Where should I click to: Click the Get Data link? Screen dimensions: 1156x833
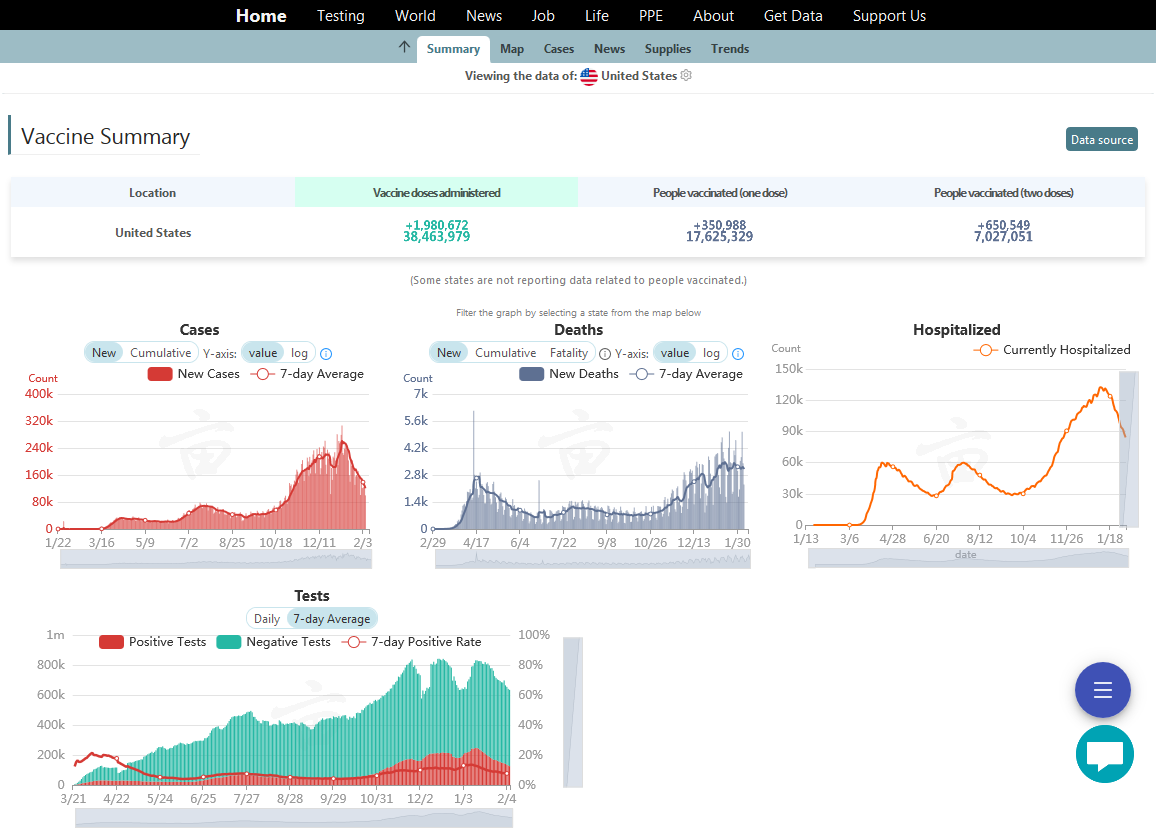(793, 16)
